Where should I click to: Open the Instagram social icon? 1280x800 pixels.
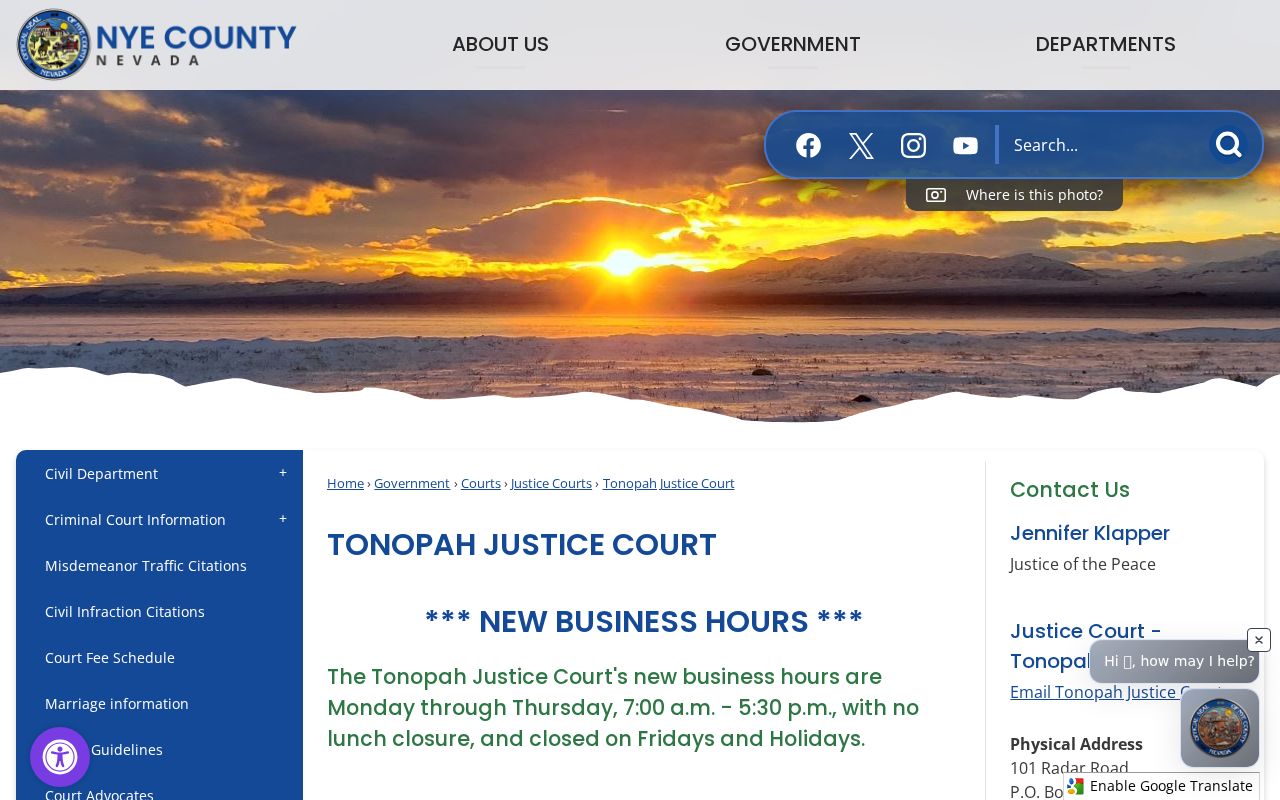(913, 145)
